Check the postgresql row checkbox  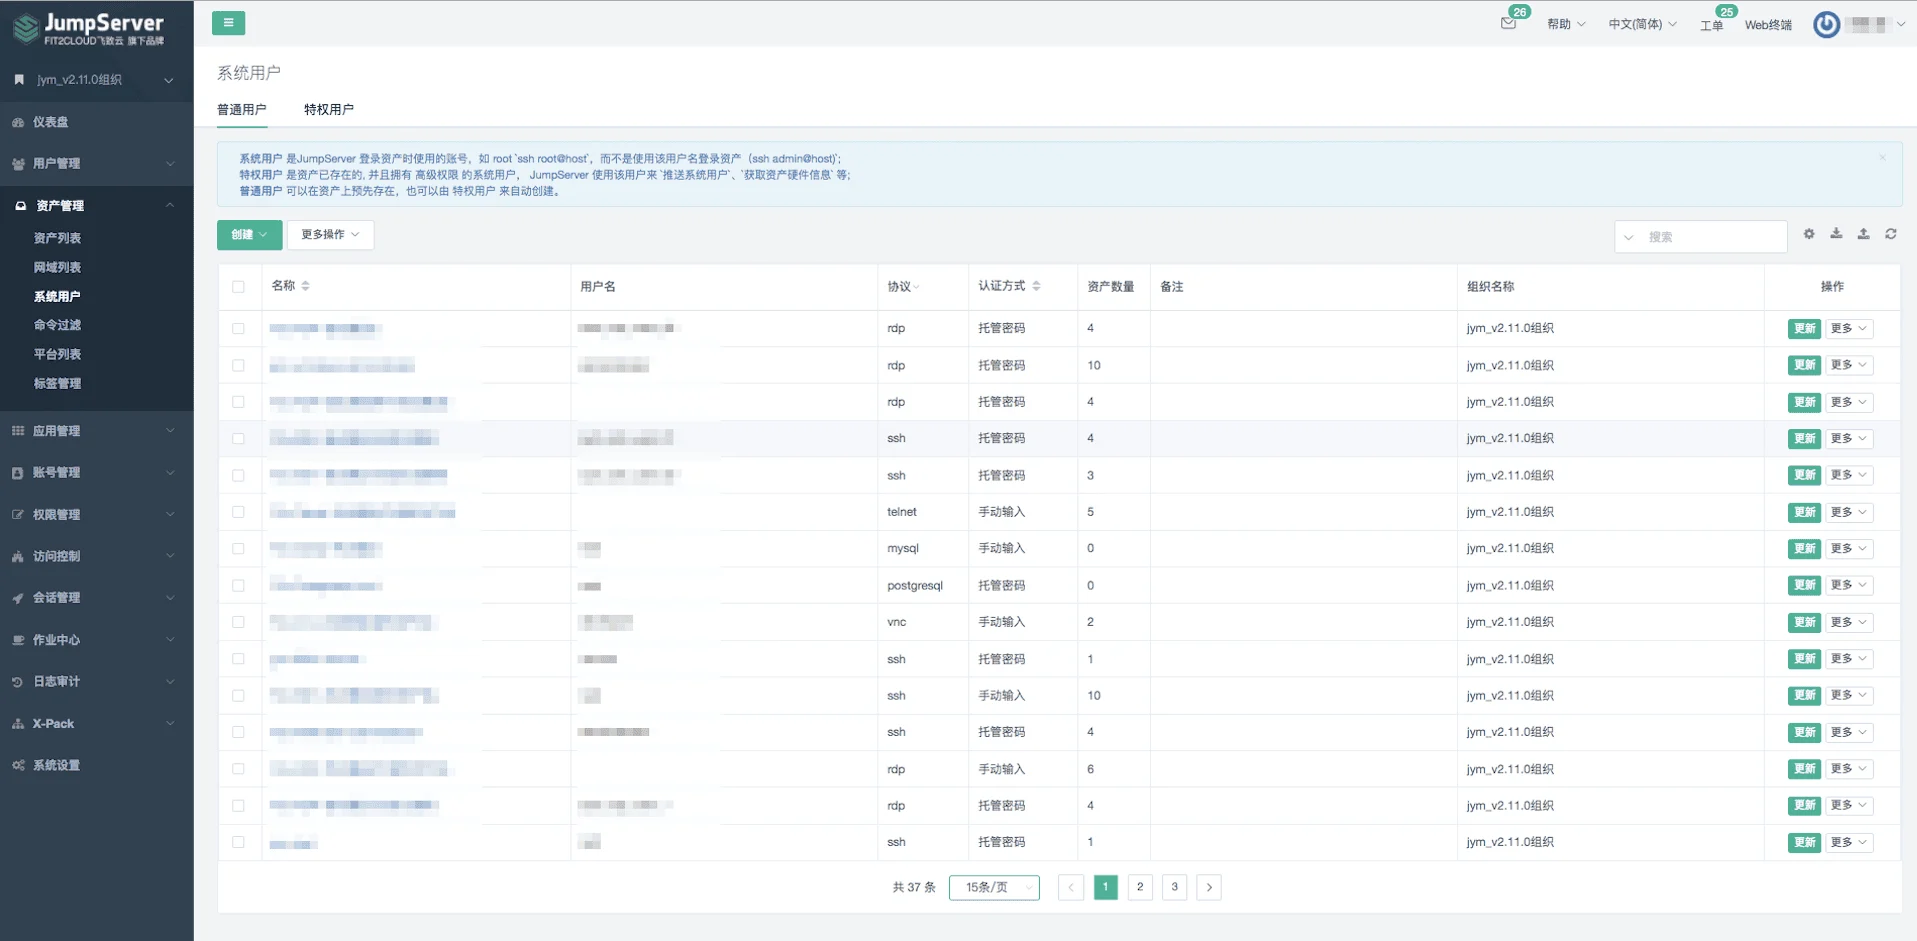[x=238, y=586]
